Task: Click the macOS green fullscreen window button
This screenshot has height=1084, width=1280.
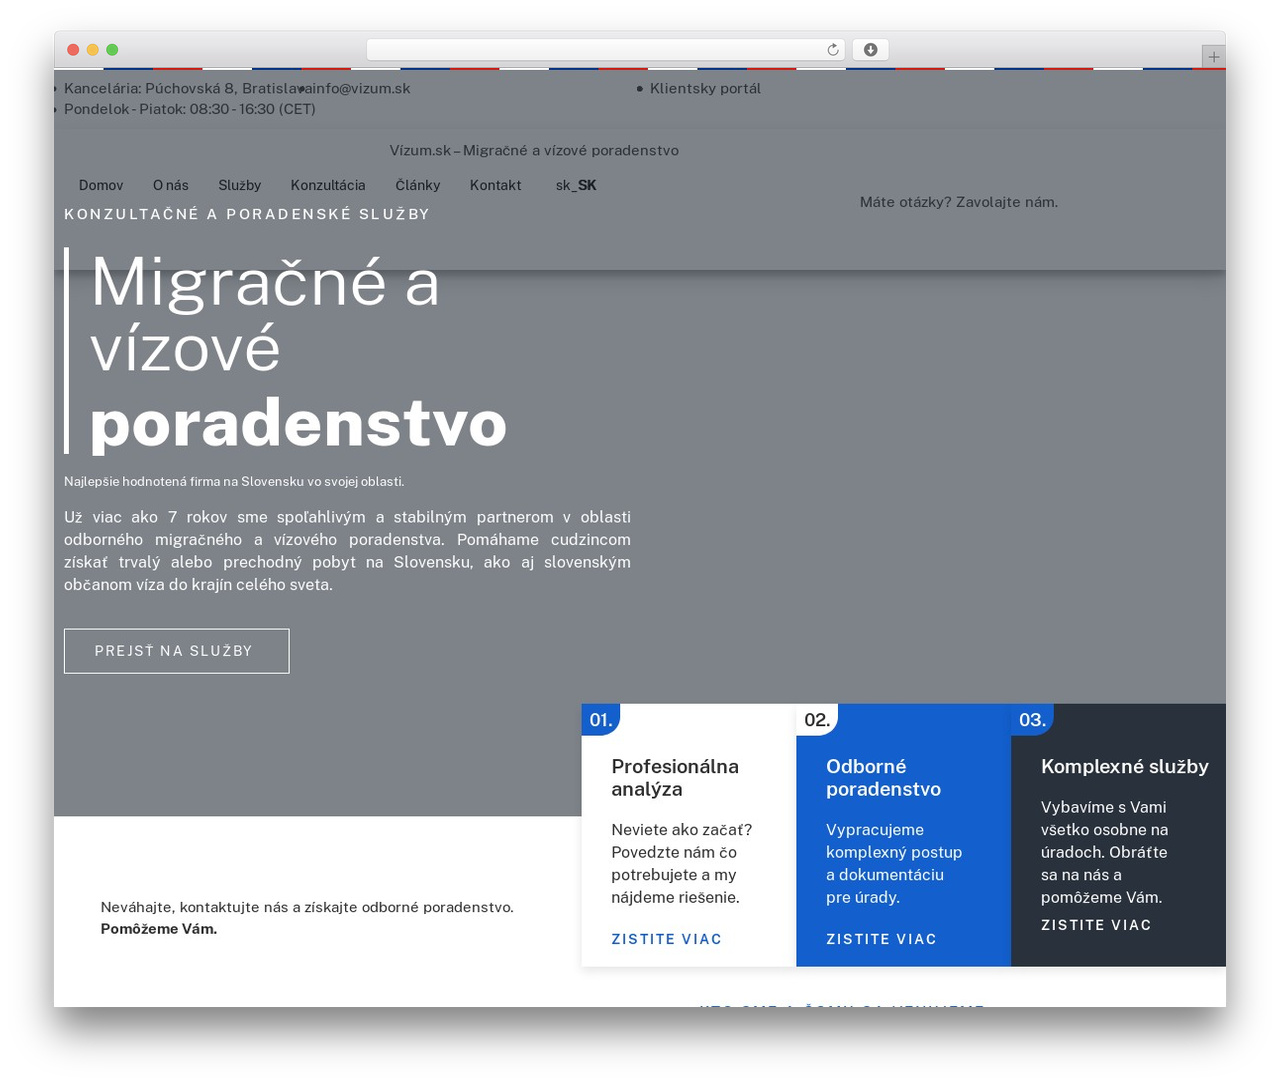Action: (112, 50)
